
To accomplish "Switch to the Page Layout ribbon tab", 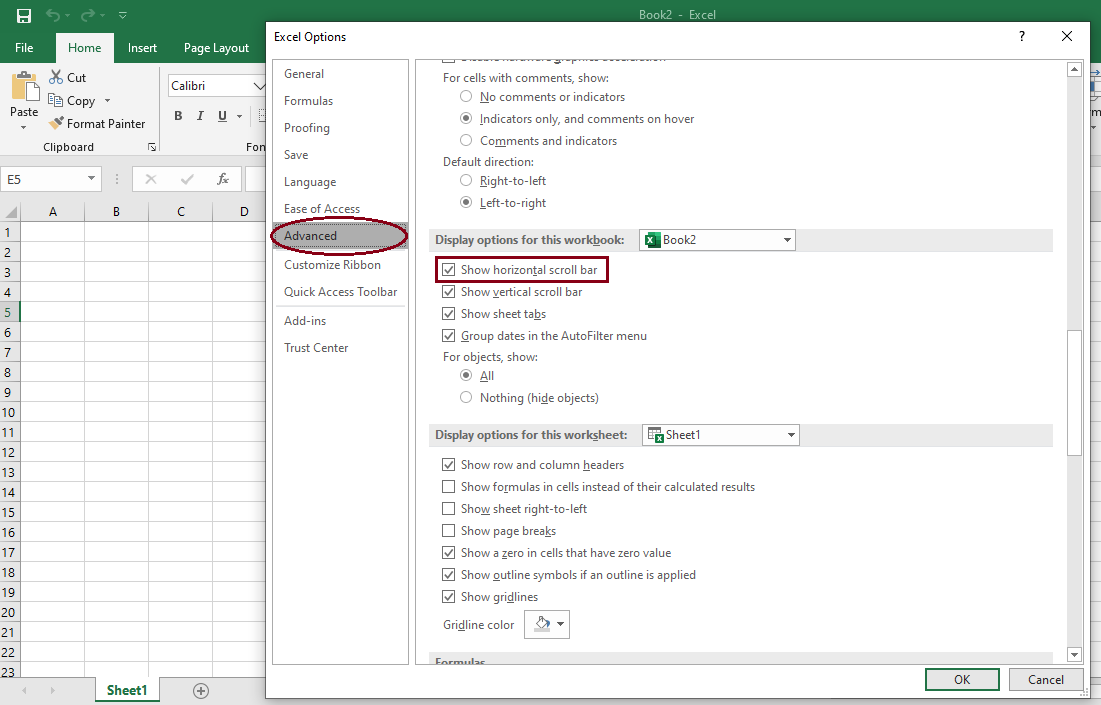I will pos(216,47).
